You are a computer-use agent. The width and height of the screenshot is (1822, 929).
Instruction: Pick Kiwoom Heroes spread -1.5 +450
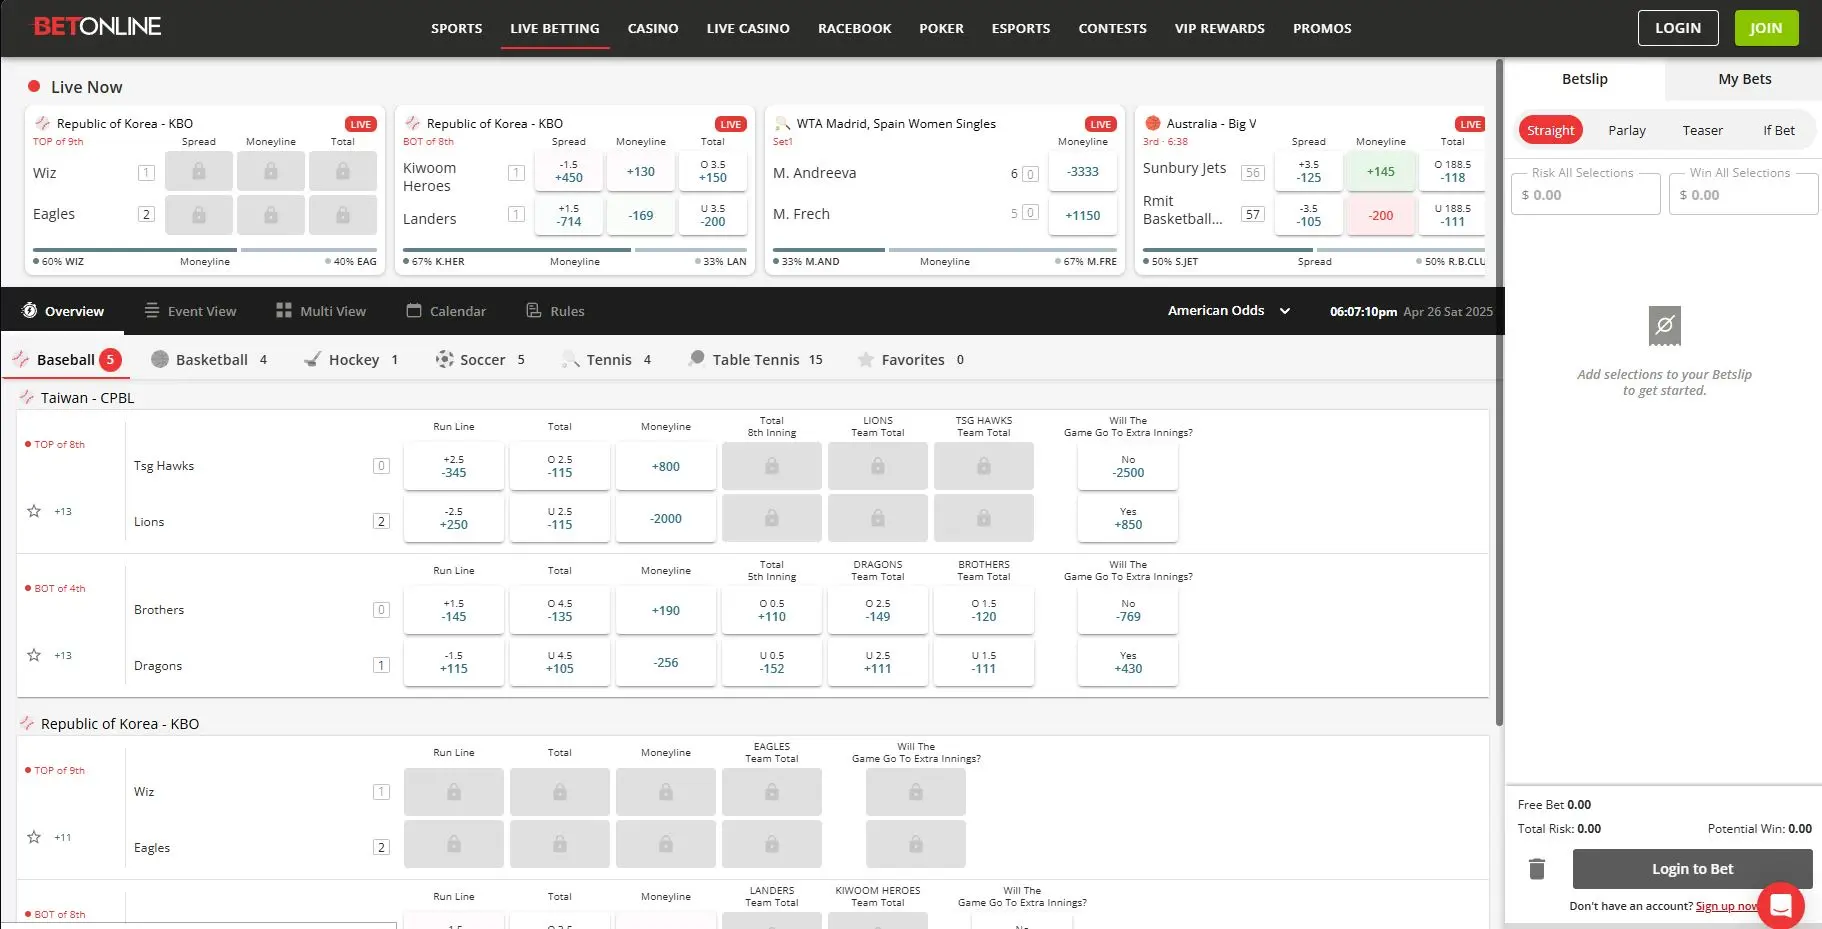point(569,171)
